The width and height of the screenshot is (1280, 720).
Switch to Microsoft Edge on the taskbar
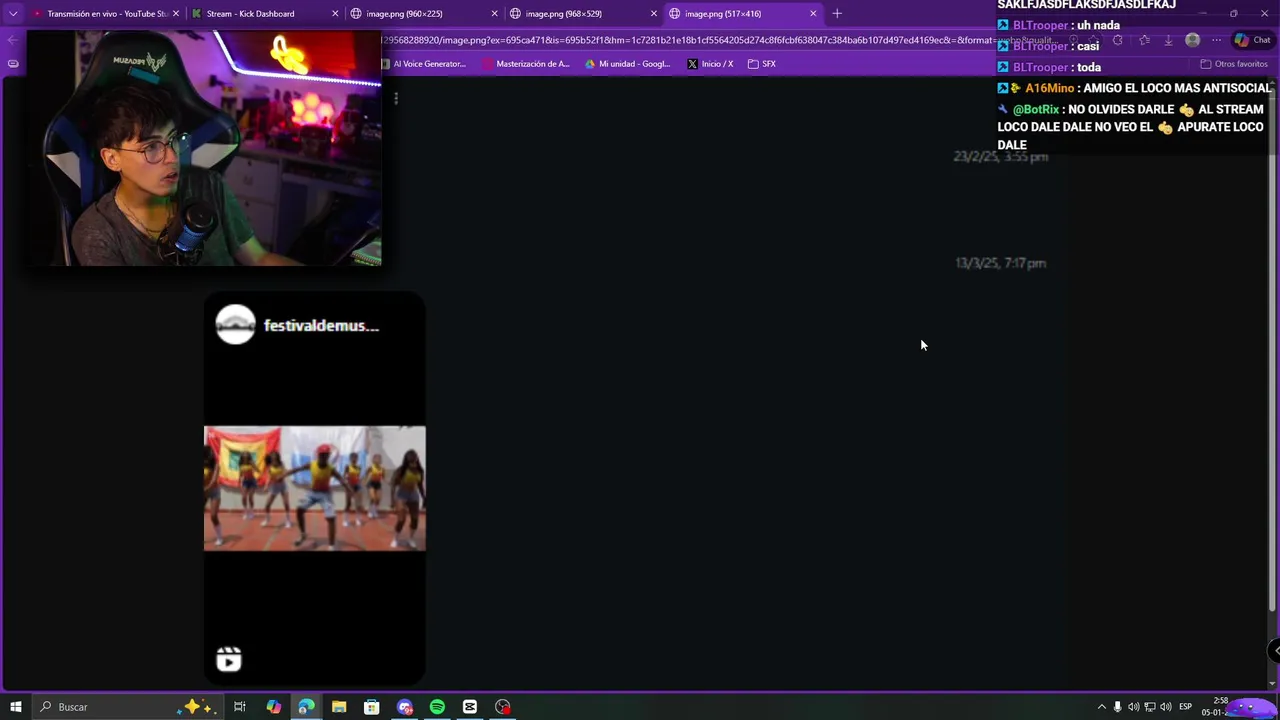click(306, 707)
